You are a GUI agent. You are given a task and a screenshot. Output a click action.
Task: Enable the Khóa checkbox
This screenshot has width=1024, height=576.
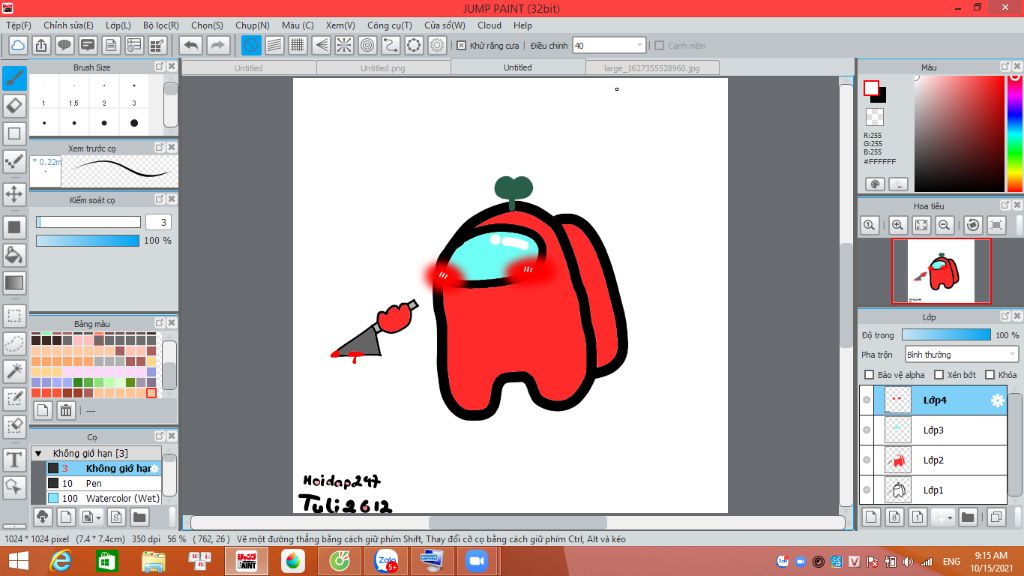[x=990, y=375]
